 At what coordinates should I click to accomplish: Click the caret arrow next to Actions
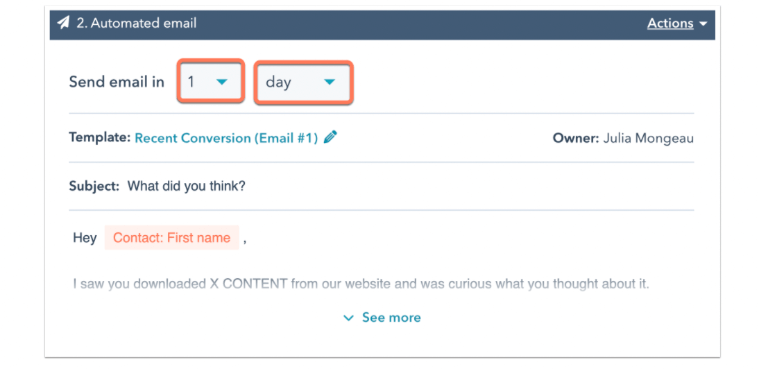(703, 24)
